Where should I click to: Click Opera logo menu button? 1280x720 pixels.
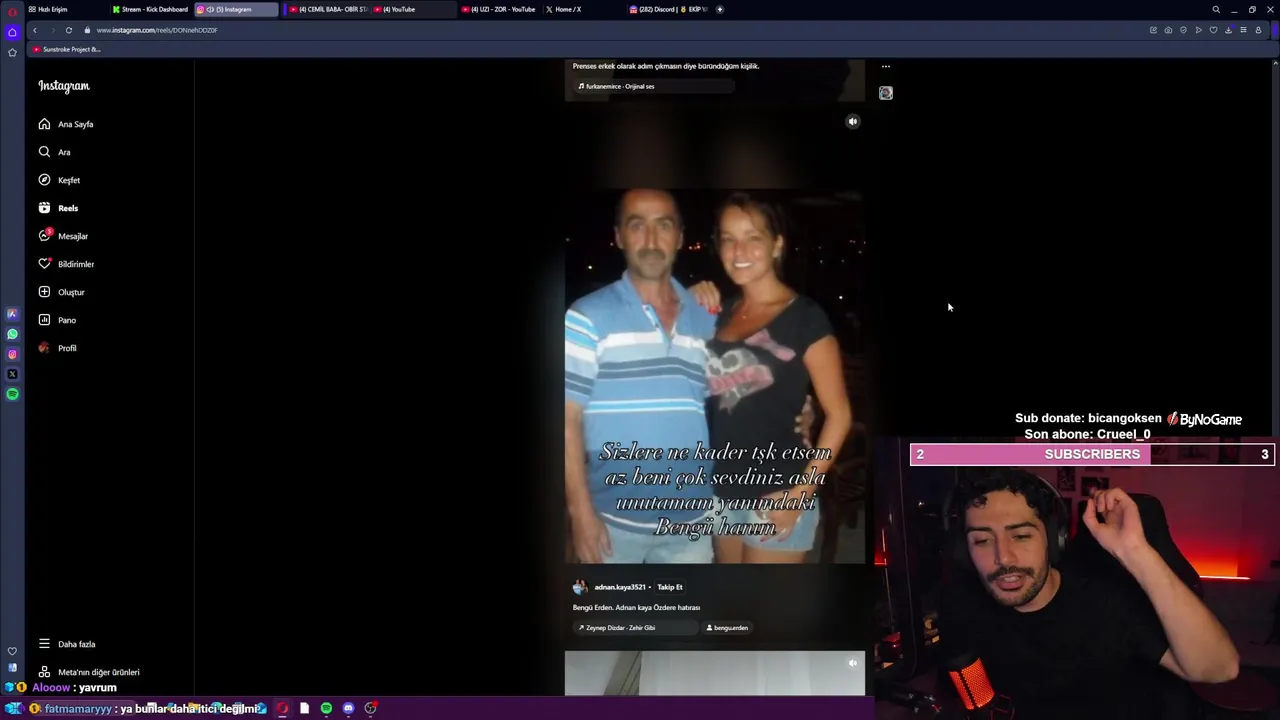tap(12, 11)
